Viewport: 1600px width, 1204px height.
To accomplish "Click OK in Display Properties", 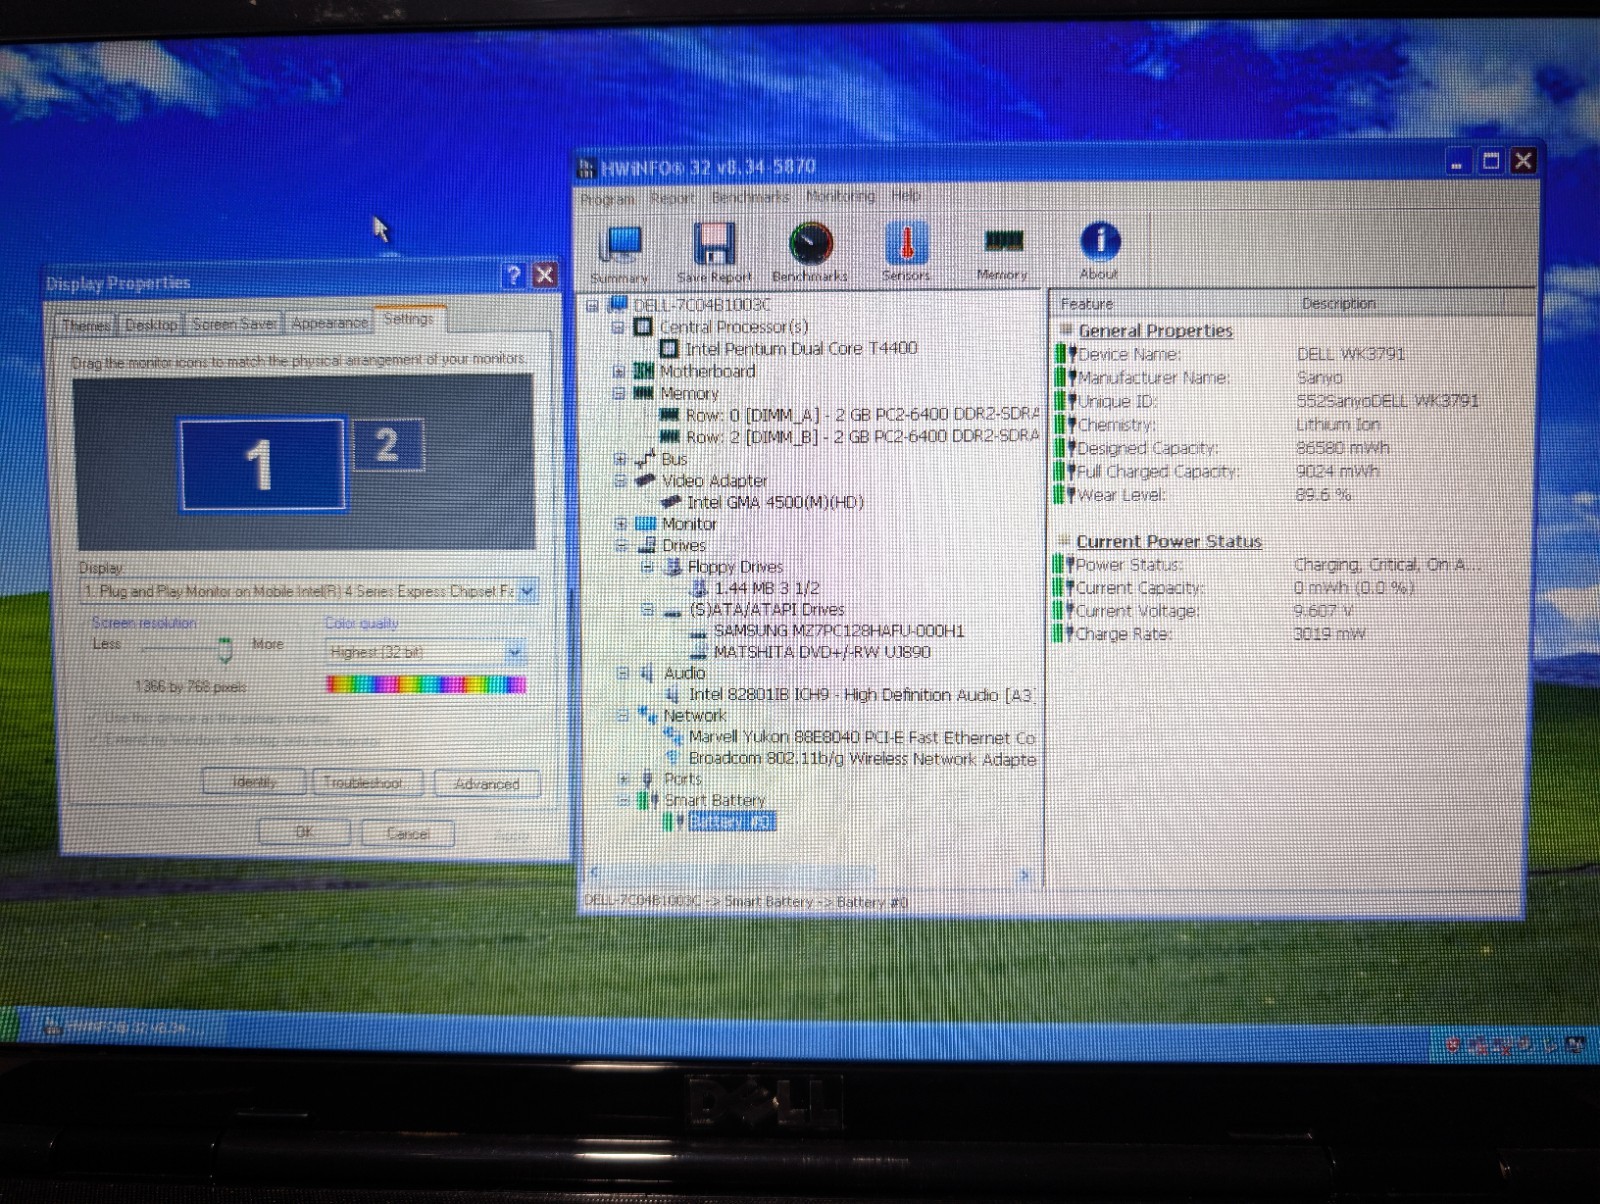I will [x=304, y=832].
